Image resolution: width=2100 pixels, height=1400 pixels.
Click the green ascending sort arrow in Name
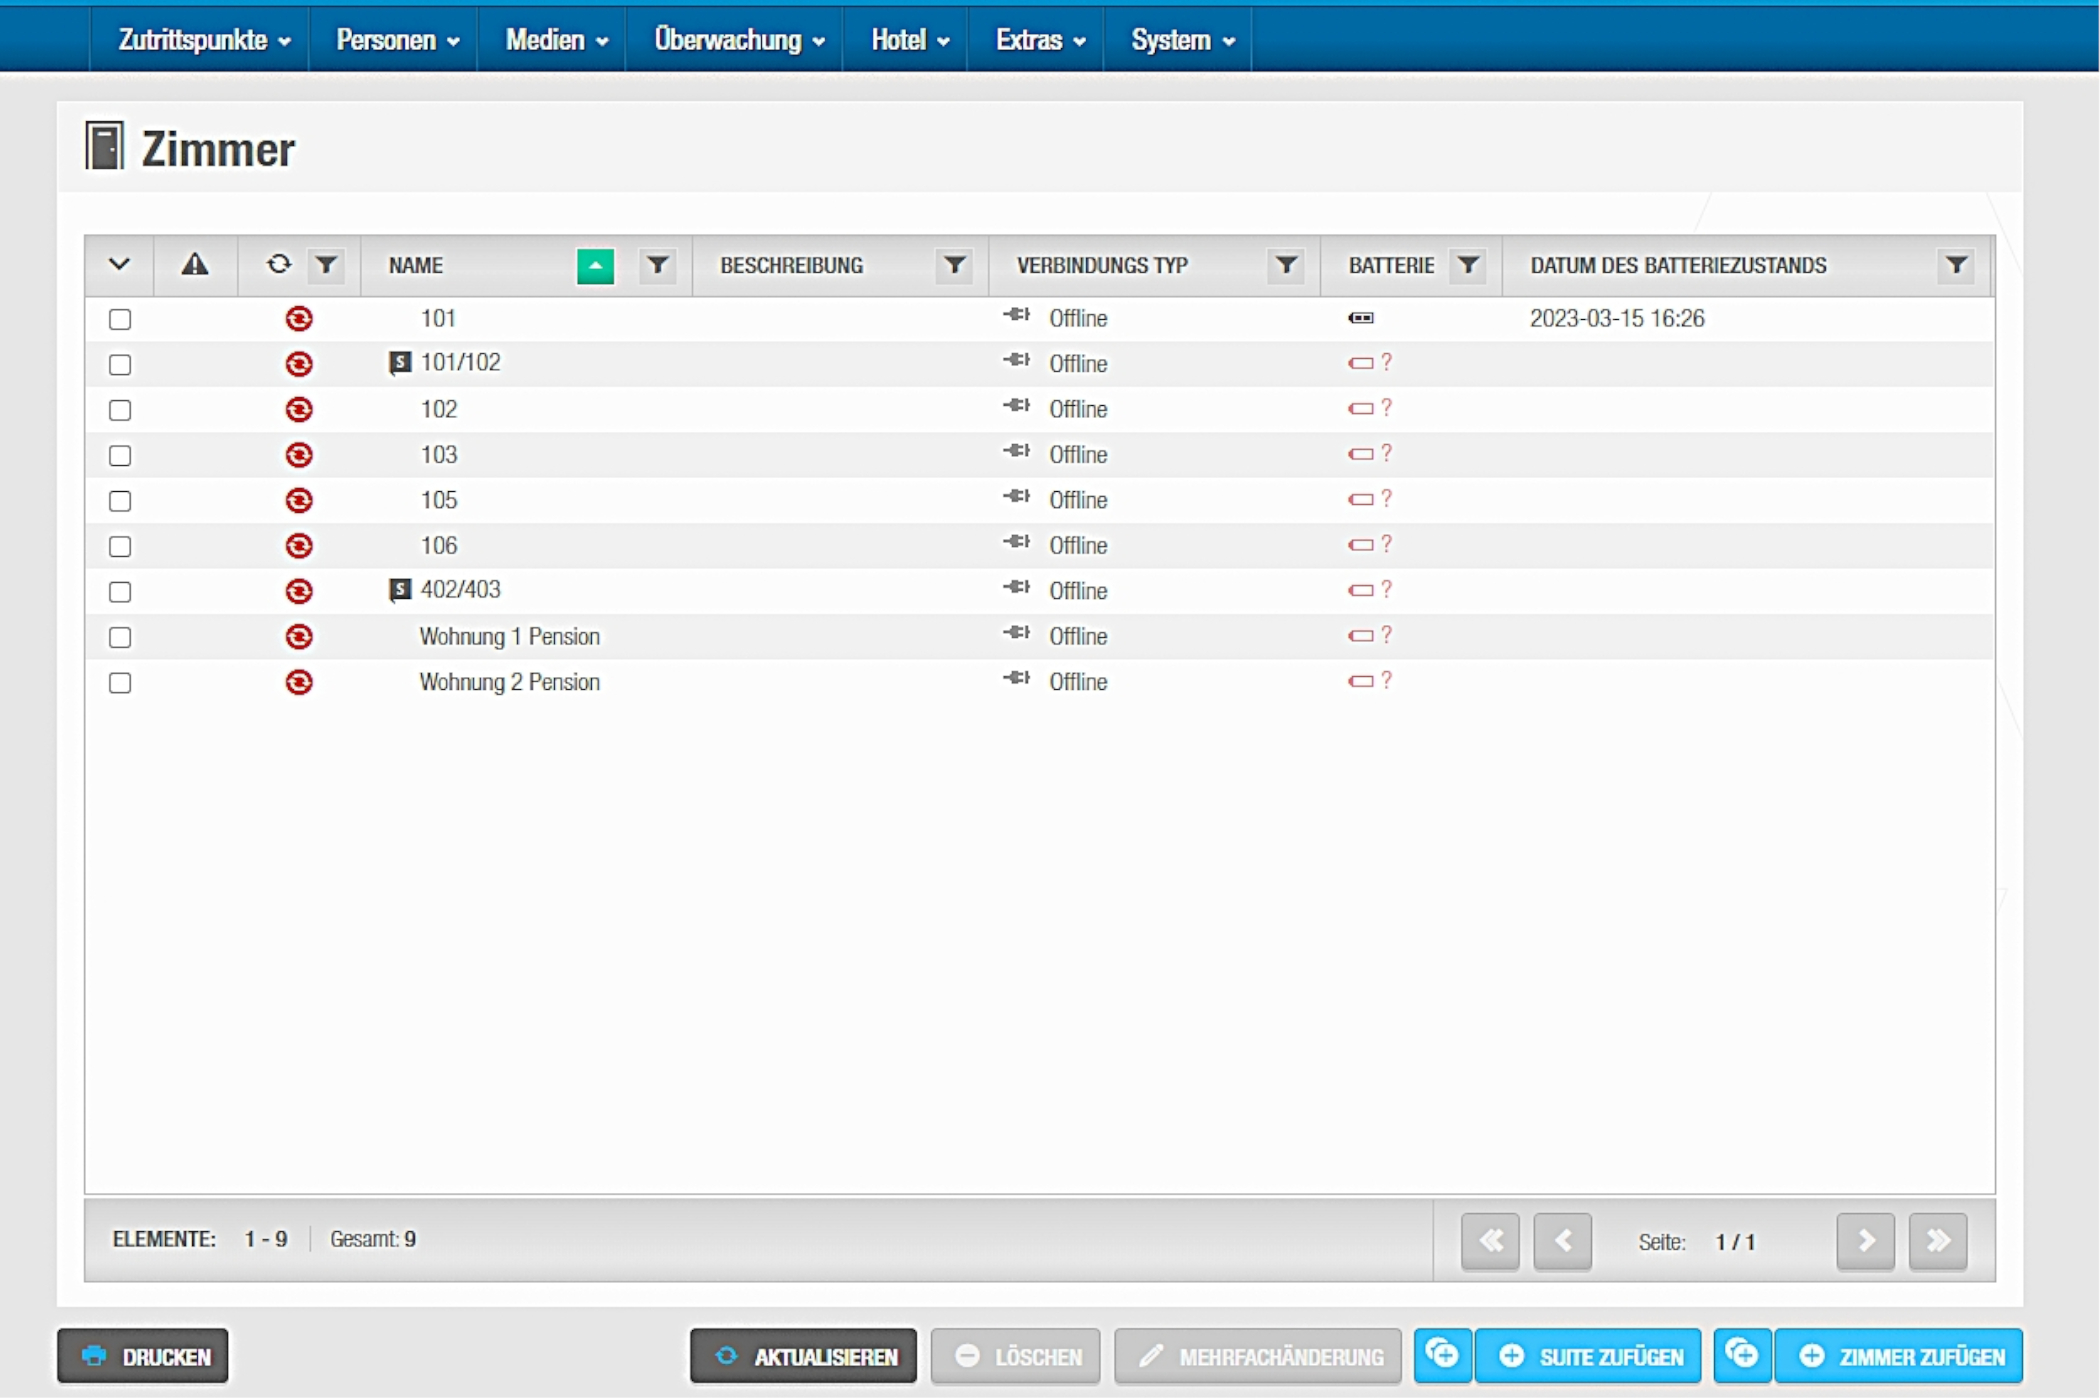[595, 266]
